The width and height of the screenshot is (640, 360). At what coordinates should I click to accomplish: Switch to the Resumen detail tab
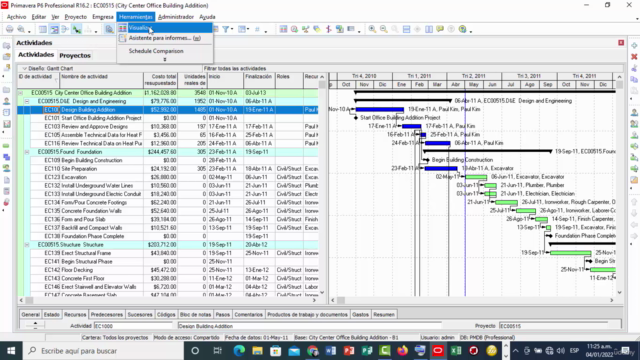(384, 315)
